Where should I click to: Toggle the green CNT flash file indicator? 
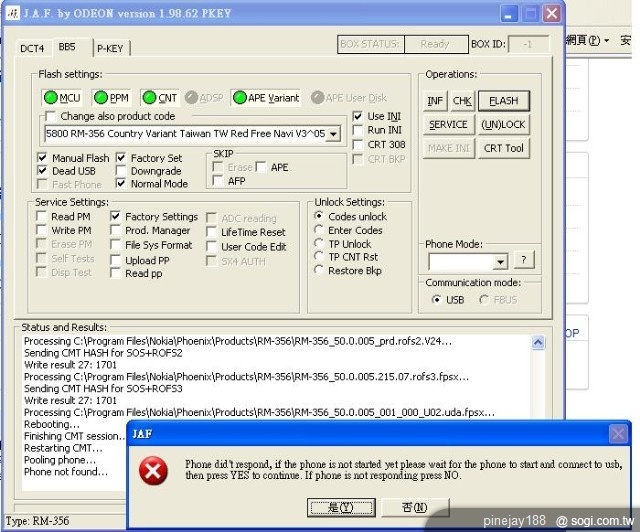[x=160, y=98]
